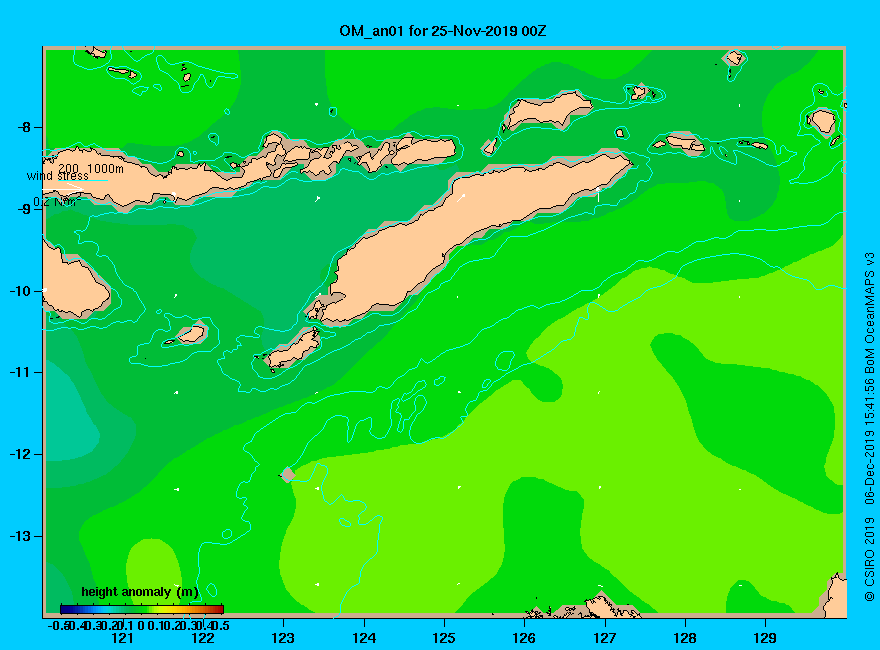
Task: Click the latitude label '-12'
Action: [21, 454]
